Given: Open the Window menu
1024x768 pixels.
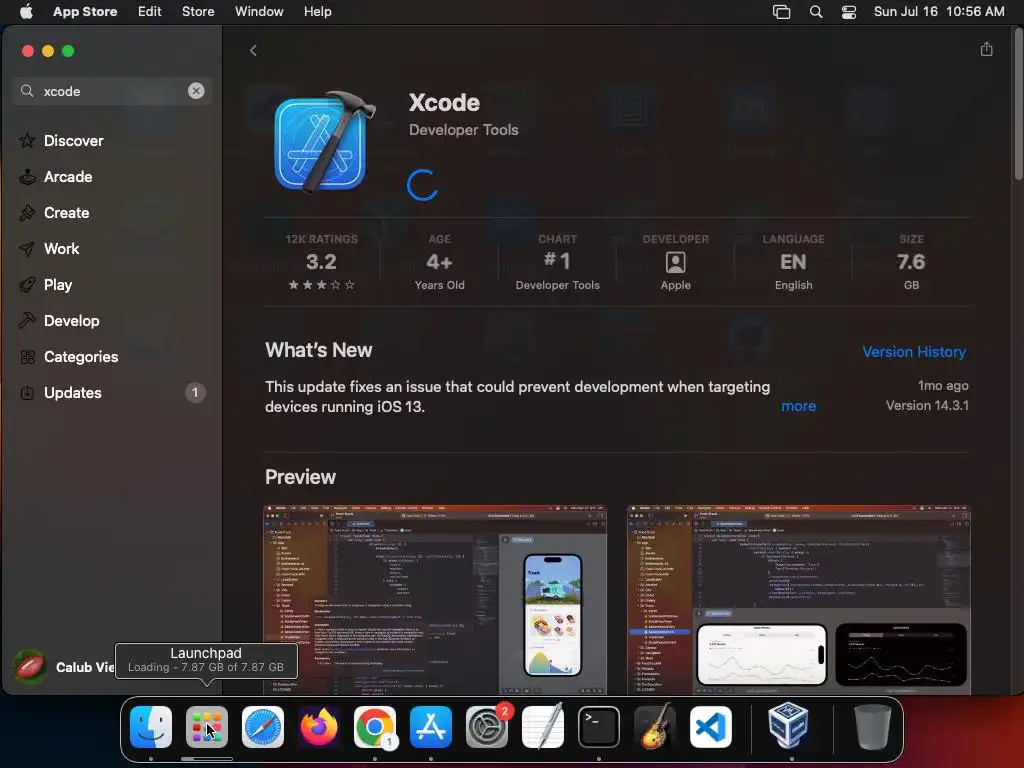Looking at the screenshot, I should (x=259, y=12).
